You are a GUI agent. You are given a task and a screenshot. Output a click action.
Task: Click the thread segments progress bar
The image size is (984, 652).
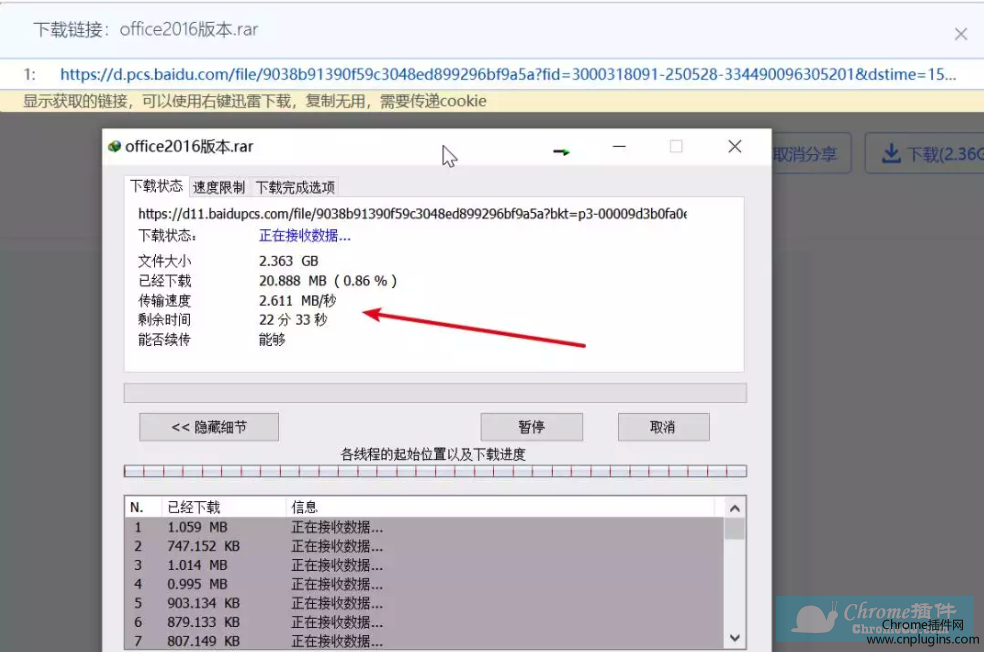click(435, 471)
